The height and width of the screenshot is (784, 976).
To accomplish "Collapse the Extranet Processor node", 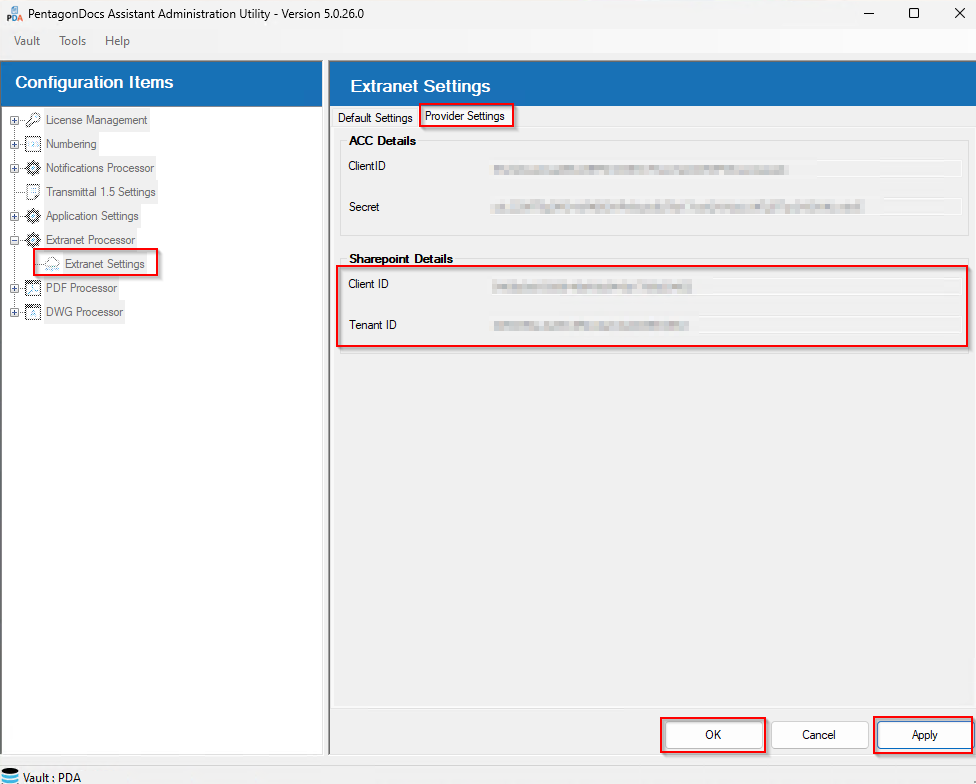I will click(x=15, y=240).
